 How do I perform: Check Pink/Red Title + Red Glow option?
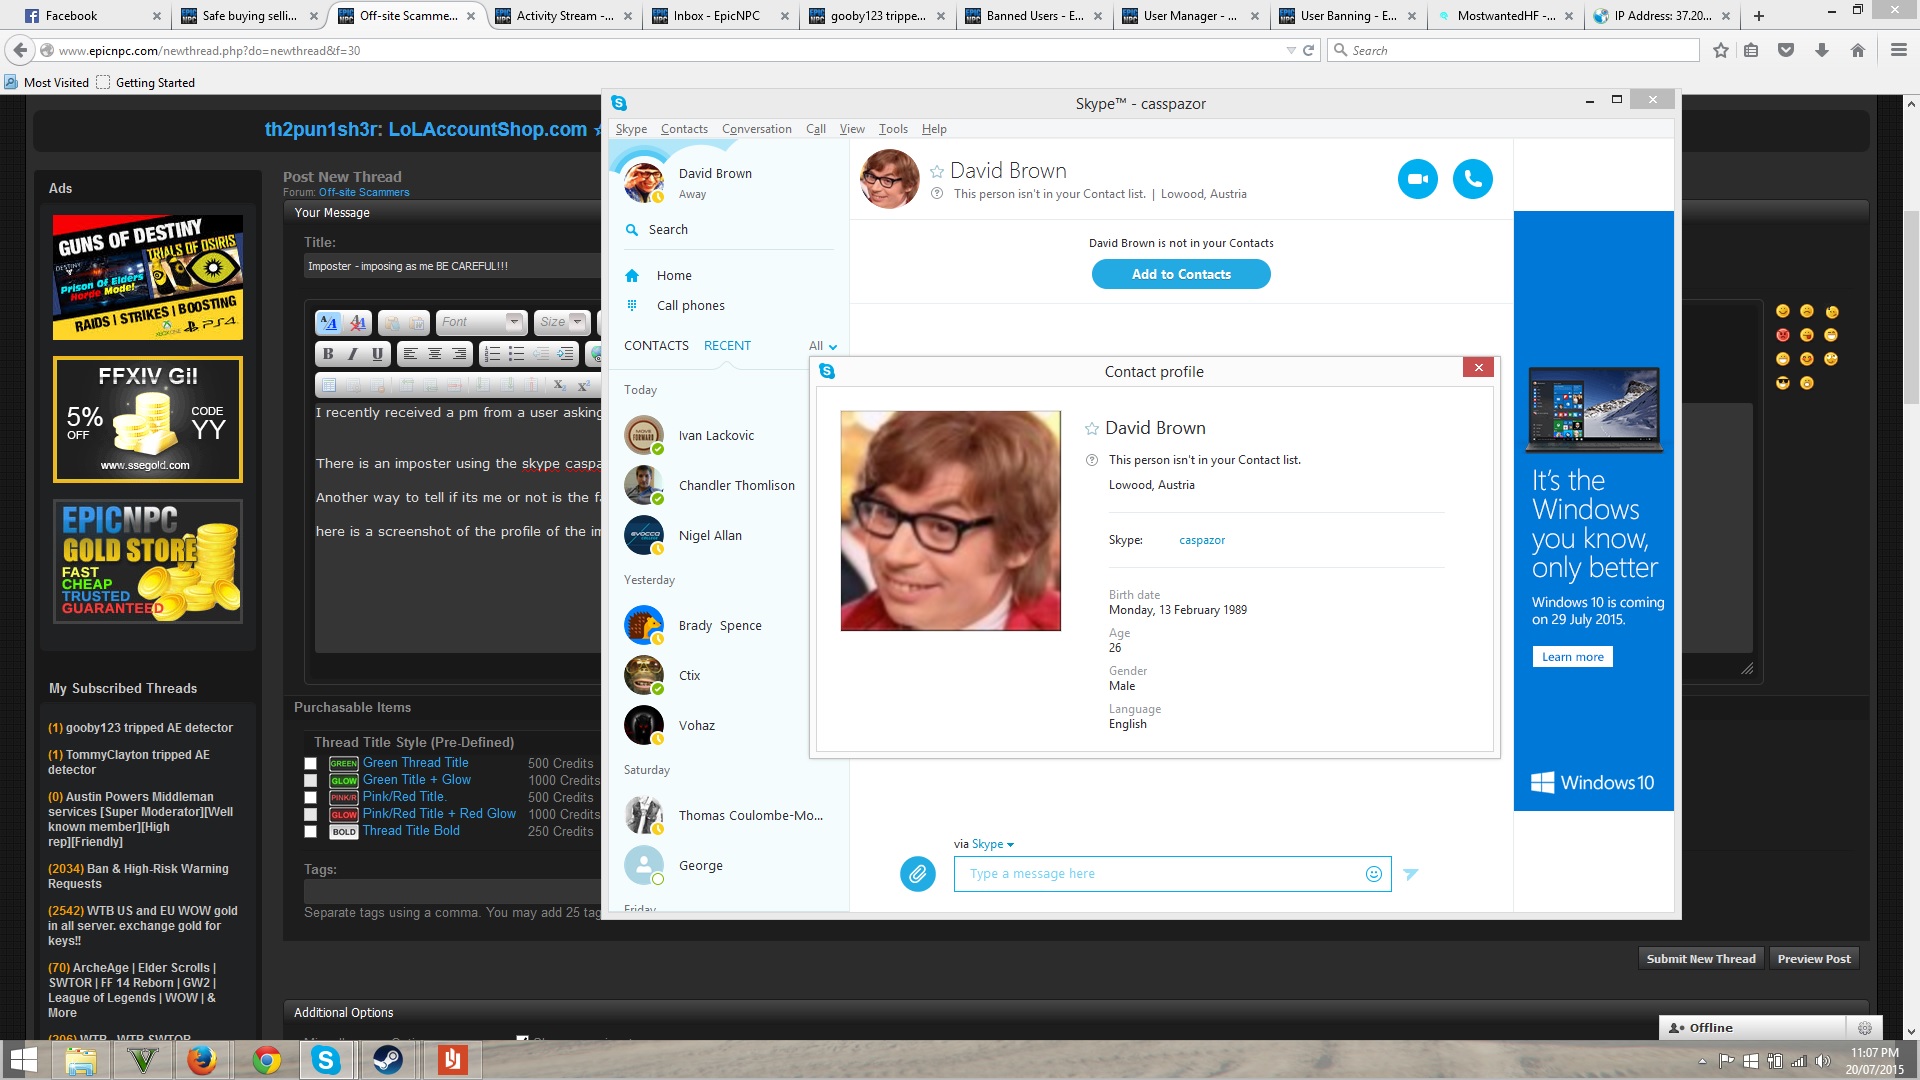coord(310,815)
